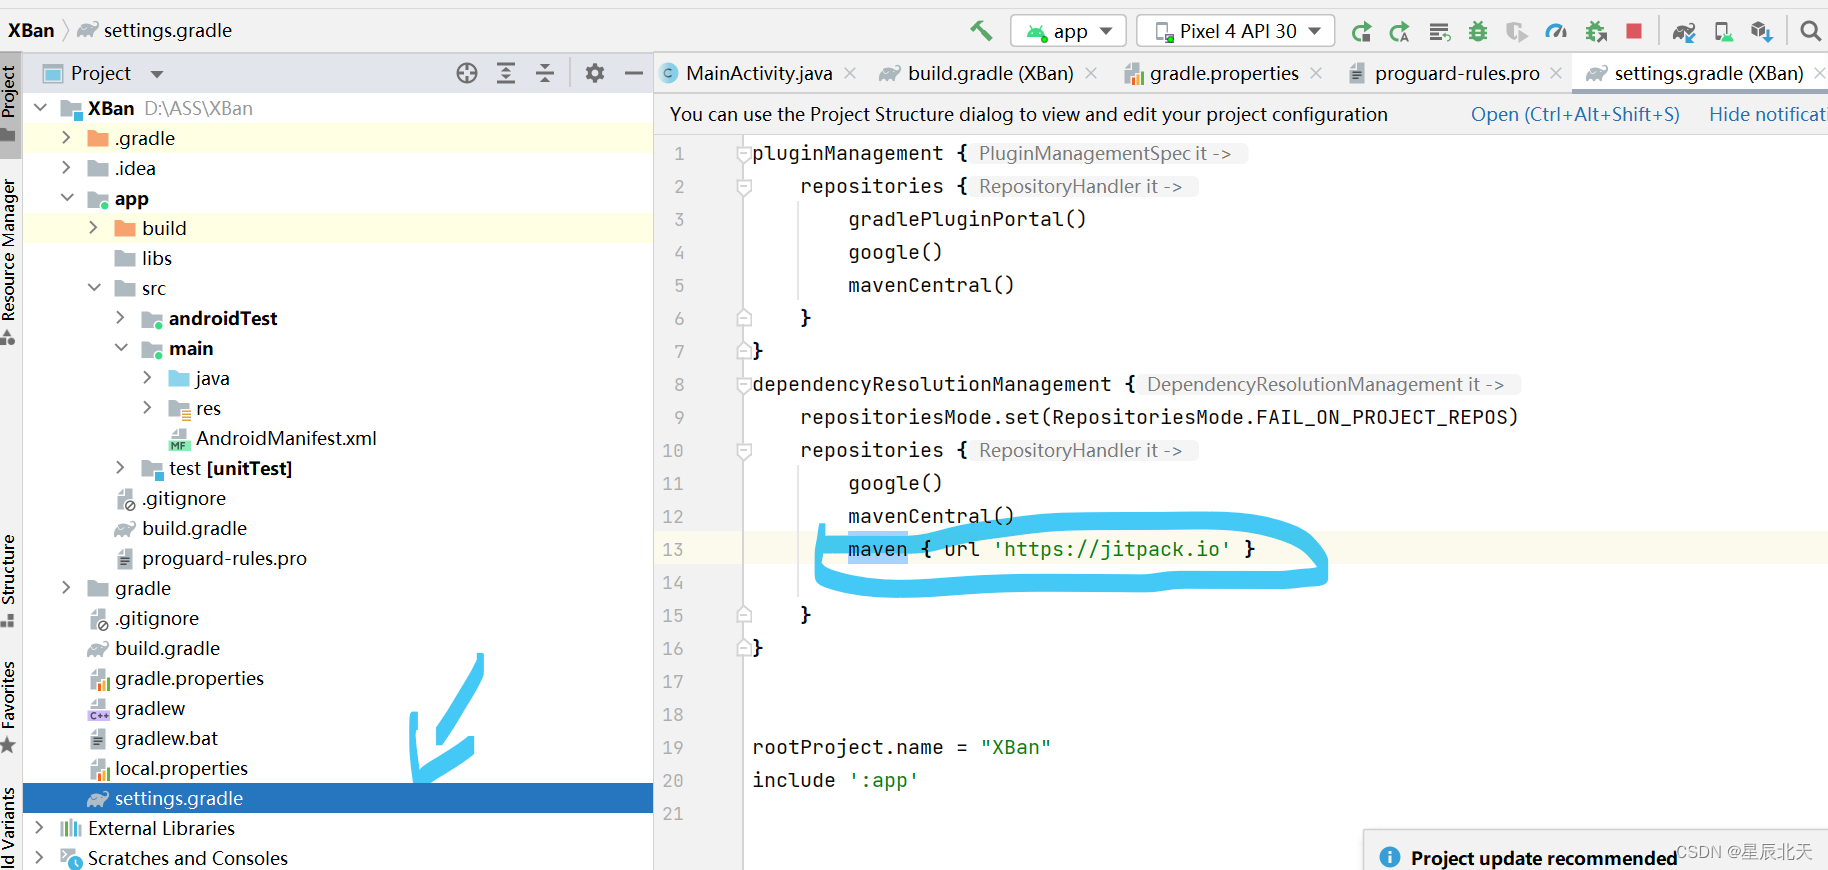Open the Resource Manager side tab
The height and width of the screenshot is (870, 1828).
[x=9, y=260]
